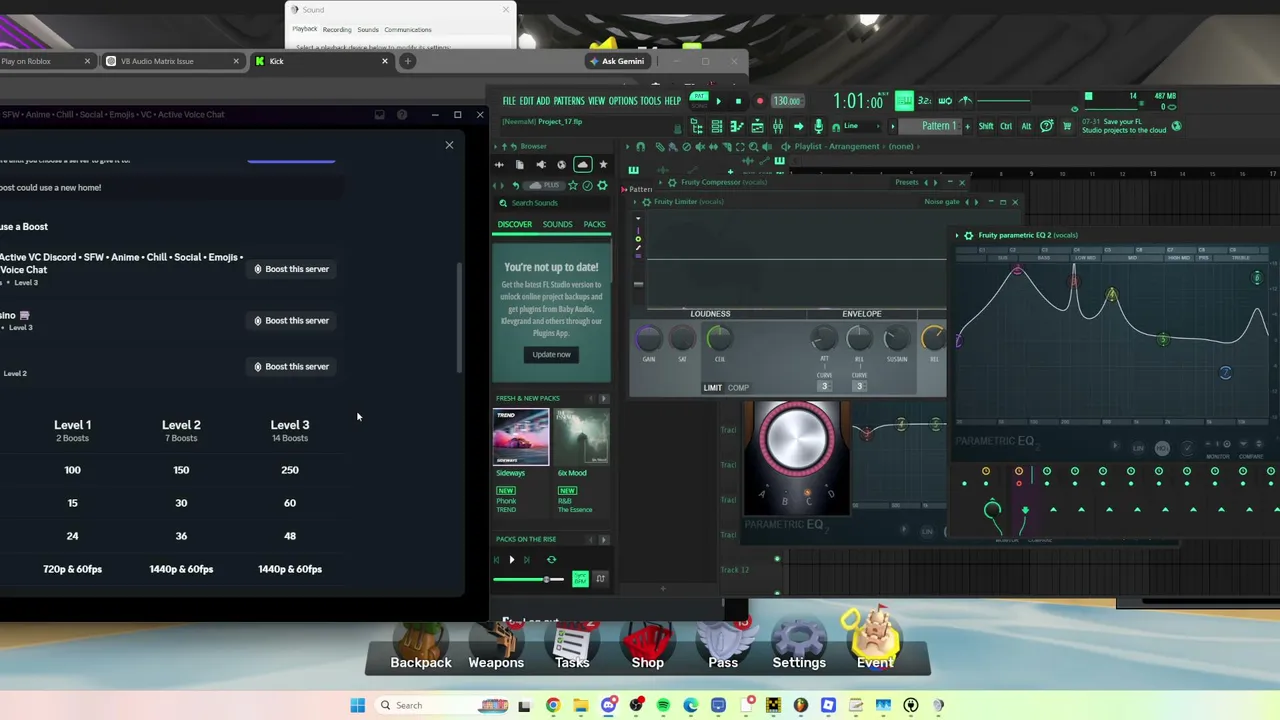
Task: Toggle the preview loop icon
Action: [x=551, y=560]
